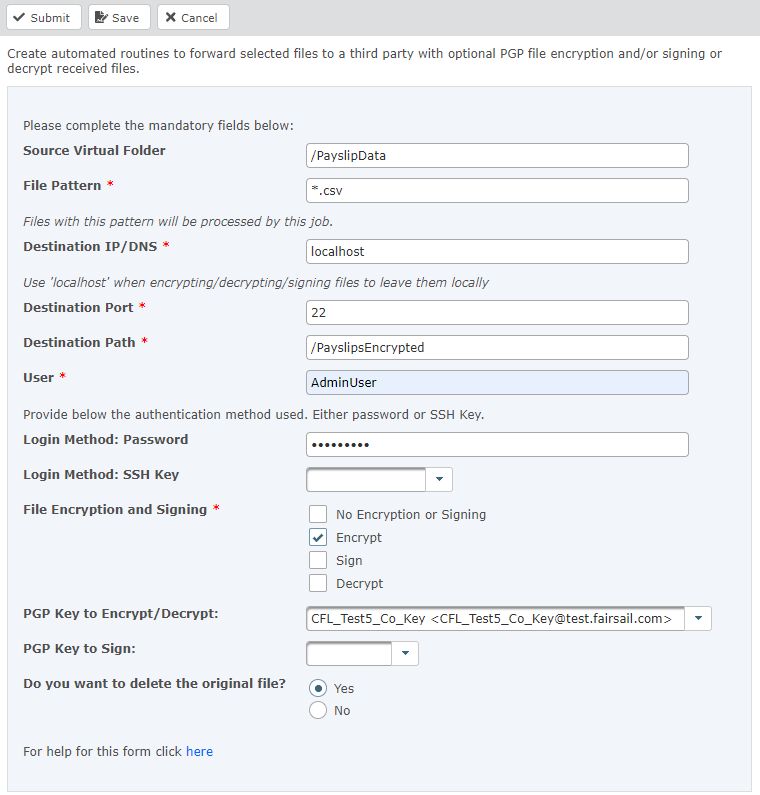760x795 pixels.
Task: Choose No for deleting original file
Action: click(318, 710)
